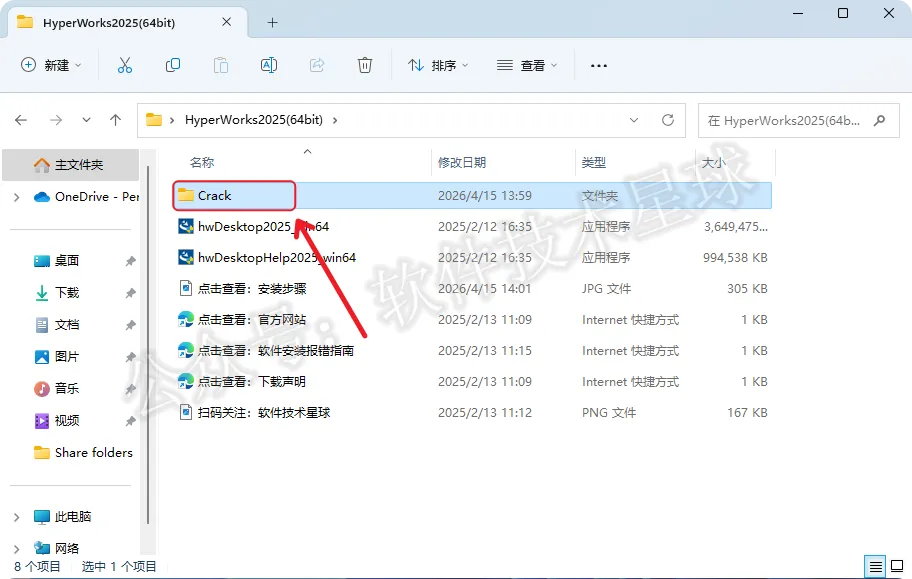Click the Rename icon in toolbar
This screenshot has width=912, height=579.
click(269, 65)
